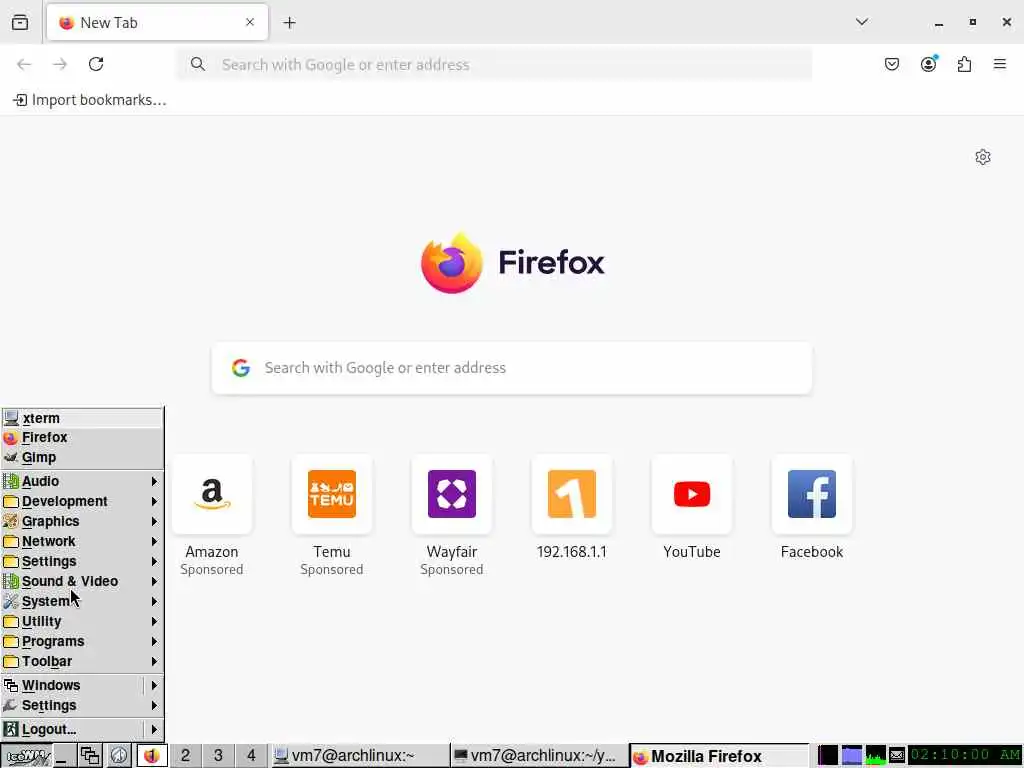Viewport: 1024px width, 768px height.
Task: Expand the System submenu
Action: click(x=82, y=601)
